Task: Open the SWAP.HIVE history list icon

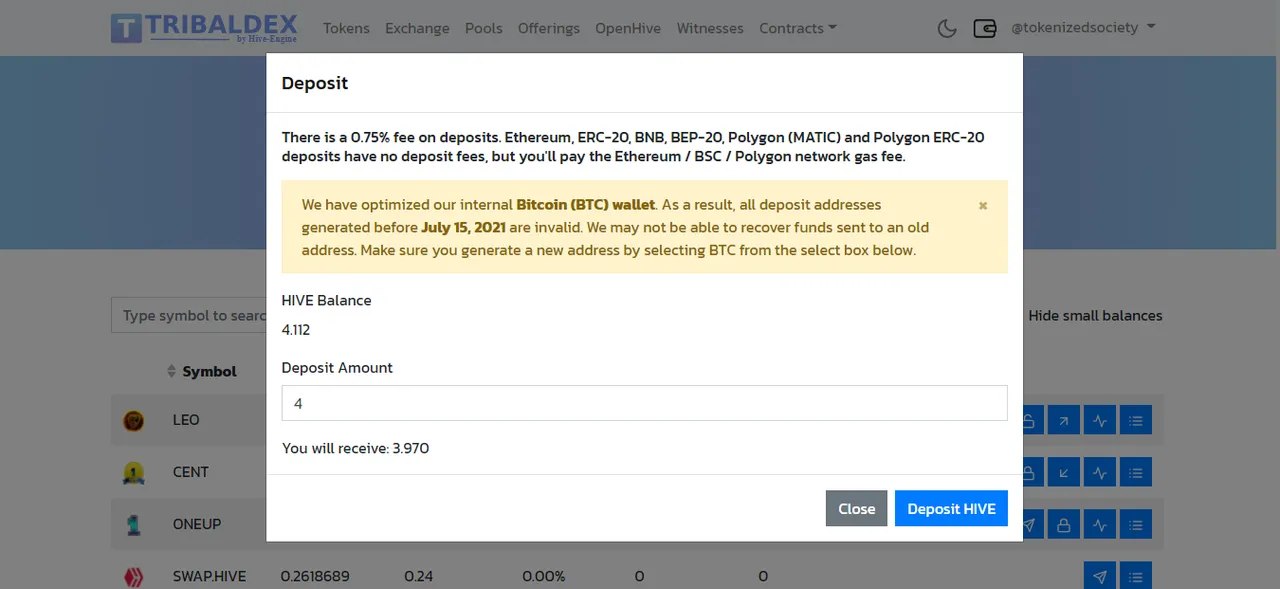Action: click(1136, 576)
